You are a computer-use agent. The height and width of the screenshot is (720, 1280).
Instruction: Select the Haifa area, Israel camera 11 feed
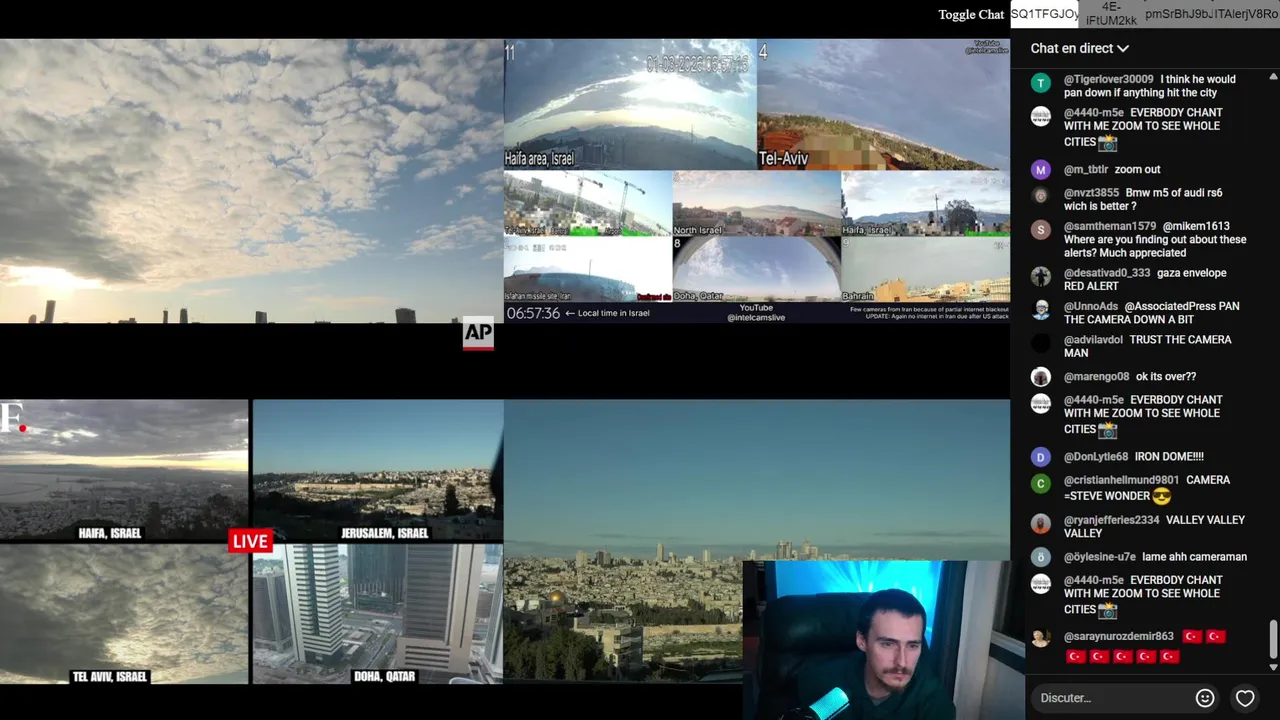(x=630, y=104)
